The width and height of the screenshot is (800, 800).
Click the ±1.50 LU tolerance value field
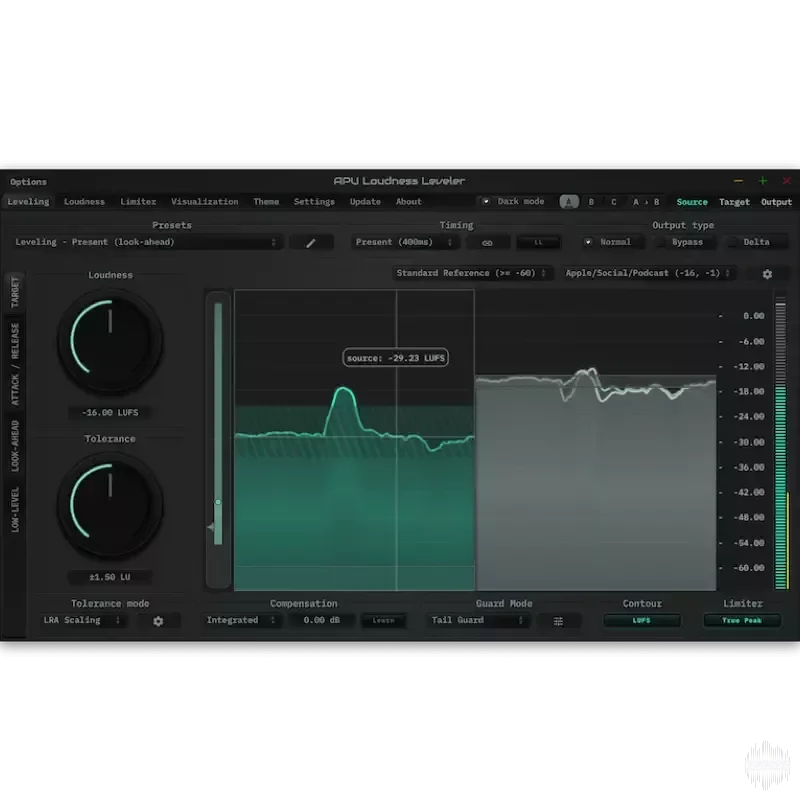tap(110, 577)
